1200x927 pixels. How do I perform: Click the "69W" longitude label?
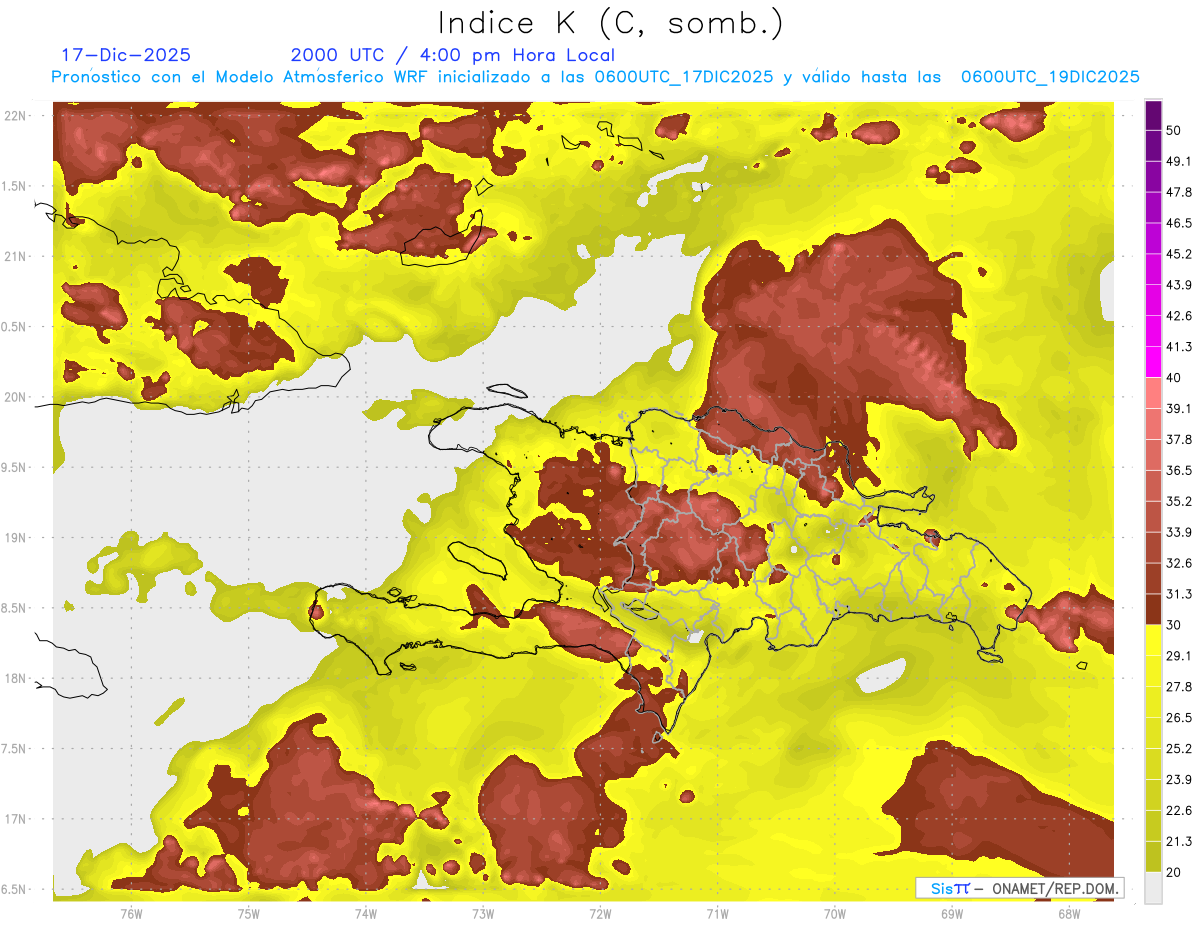click(x=951, y=914)
